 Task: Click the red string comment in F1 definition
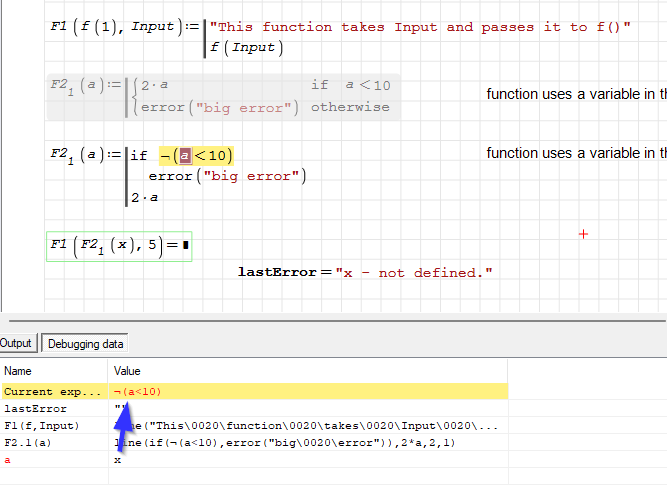(421, 27)
